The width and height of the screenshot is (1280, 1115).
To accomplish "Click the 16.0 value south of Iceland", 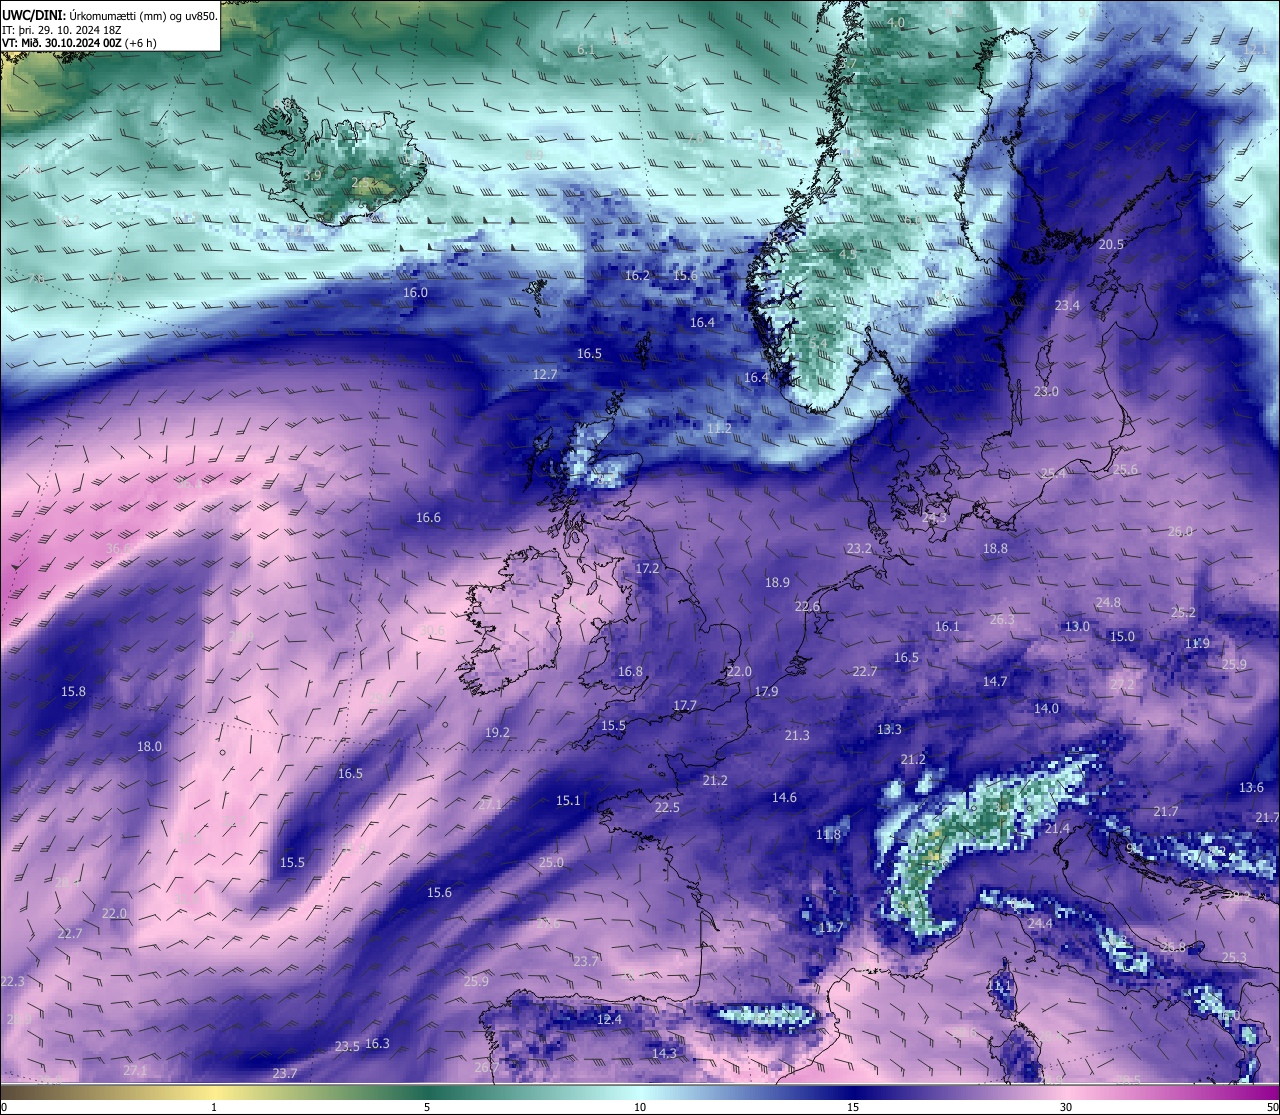I will point(415,292).
